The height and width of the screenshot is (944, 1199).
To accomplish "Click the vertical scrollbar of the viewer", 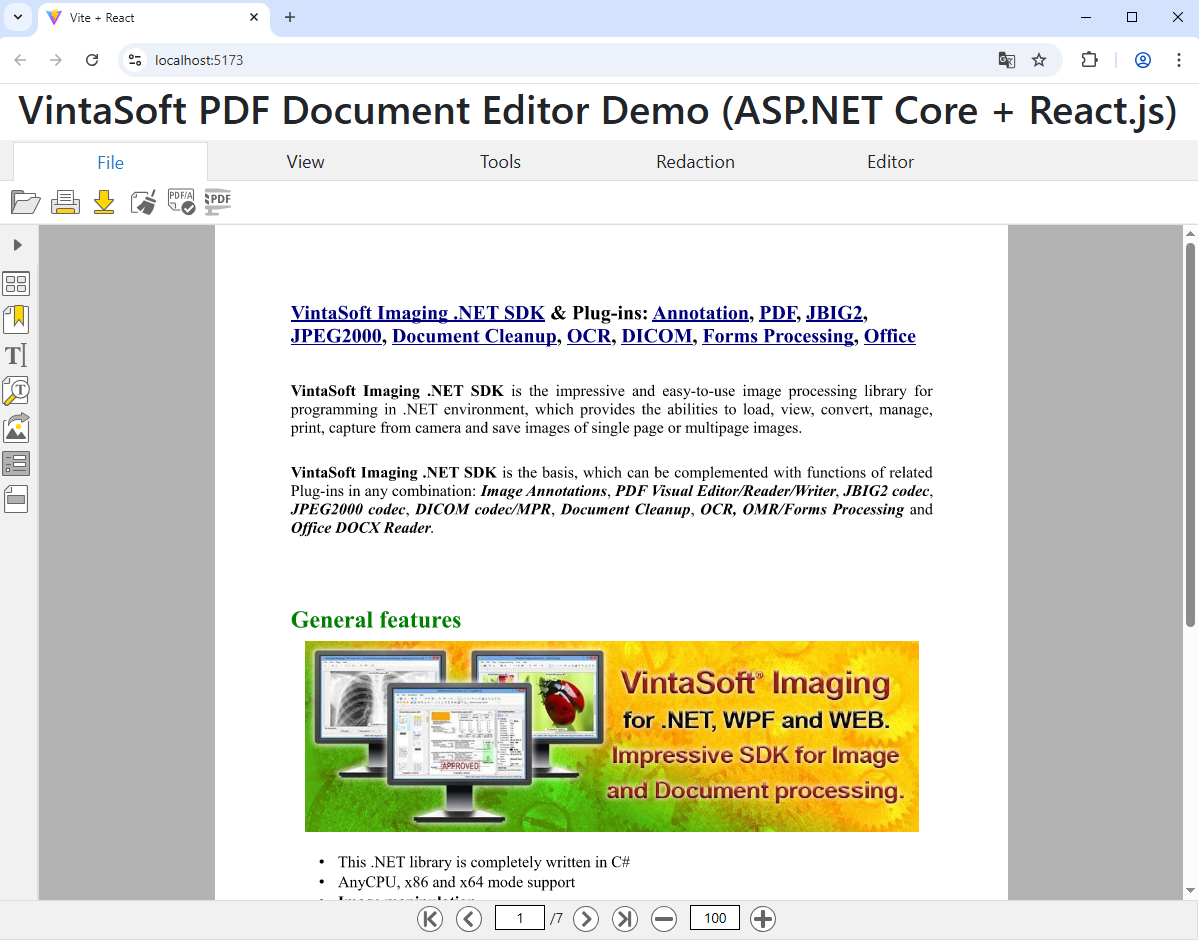I will (1190, 435).
